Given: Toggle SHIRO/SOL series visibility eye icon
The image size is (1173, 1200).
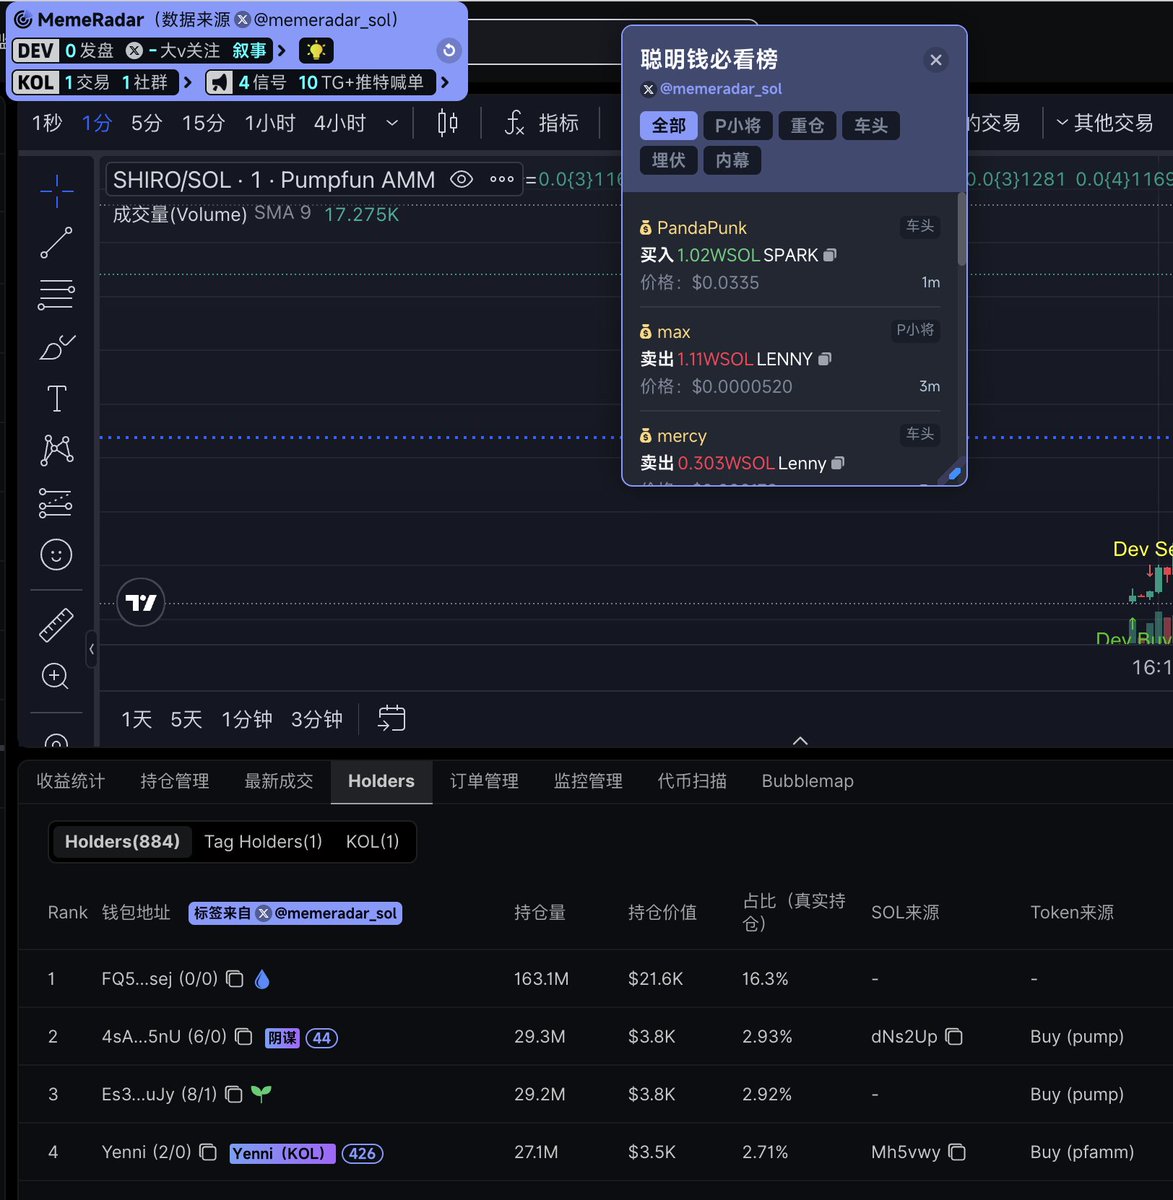Looking at the screenshot, I should point(461,180).
